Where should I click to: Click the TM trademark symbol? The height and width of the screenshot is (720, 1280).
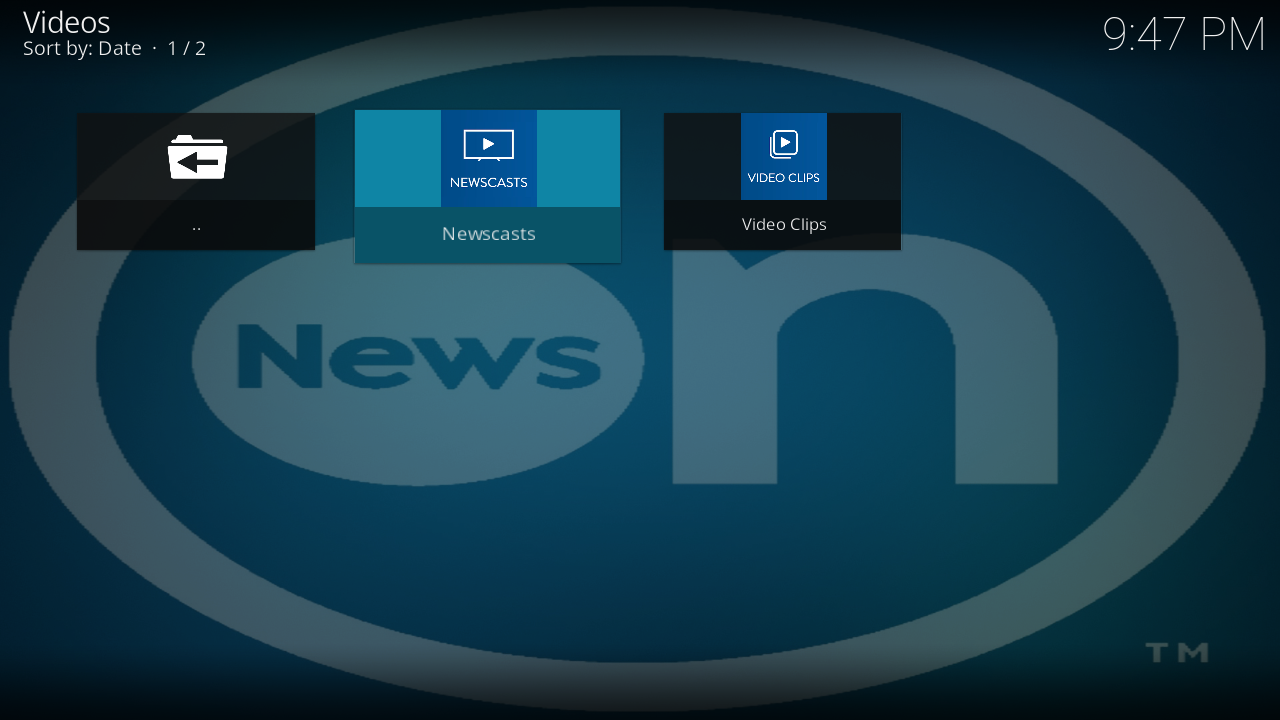tap(1176, 653)
